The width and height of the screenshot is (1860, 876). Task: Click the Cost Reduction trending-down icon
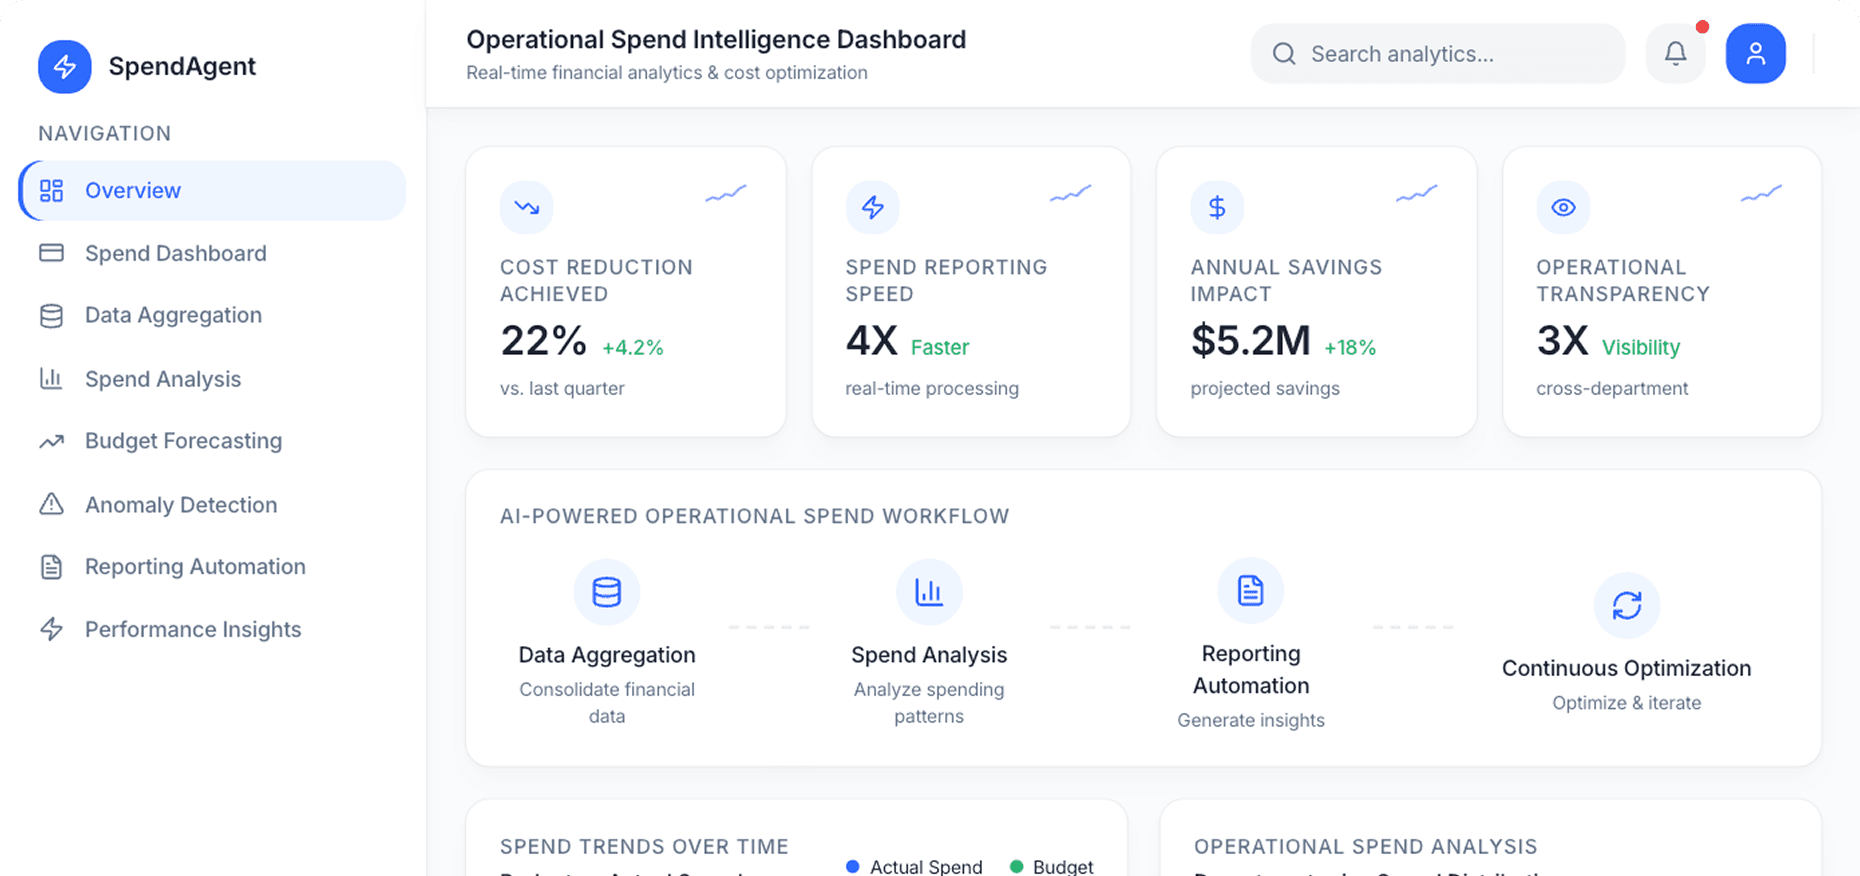527,207
